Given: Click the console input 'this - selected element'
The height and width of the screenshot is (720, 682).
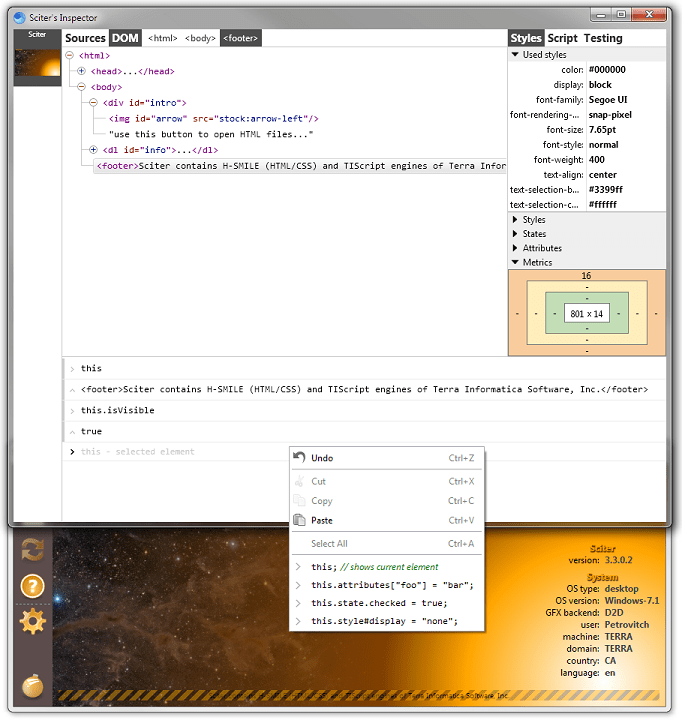Looking at the screenshot, I should tap(363, 452).
